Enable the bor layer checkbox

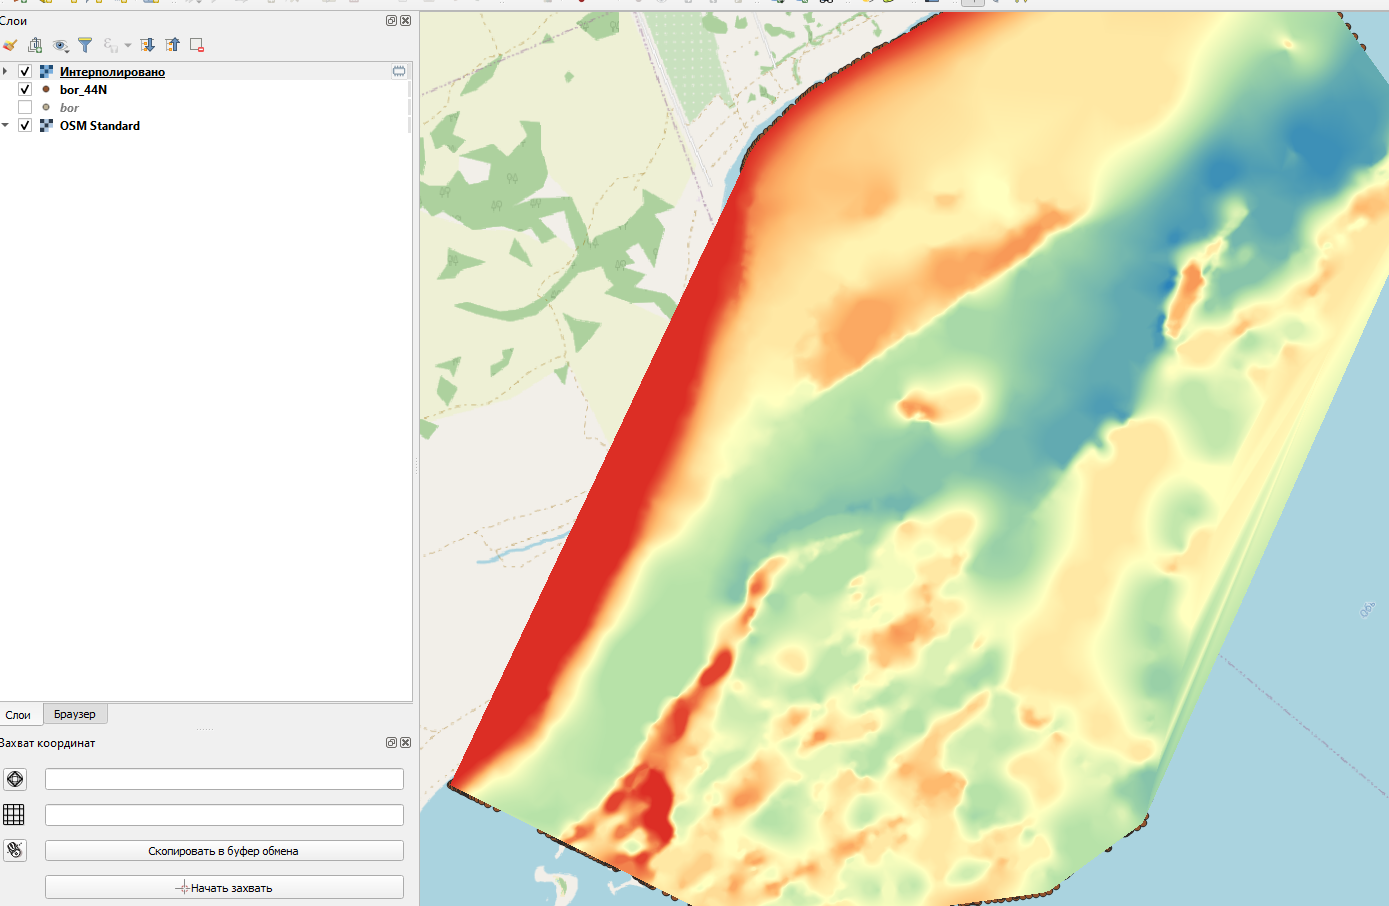pos(25,108)
